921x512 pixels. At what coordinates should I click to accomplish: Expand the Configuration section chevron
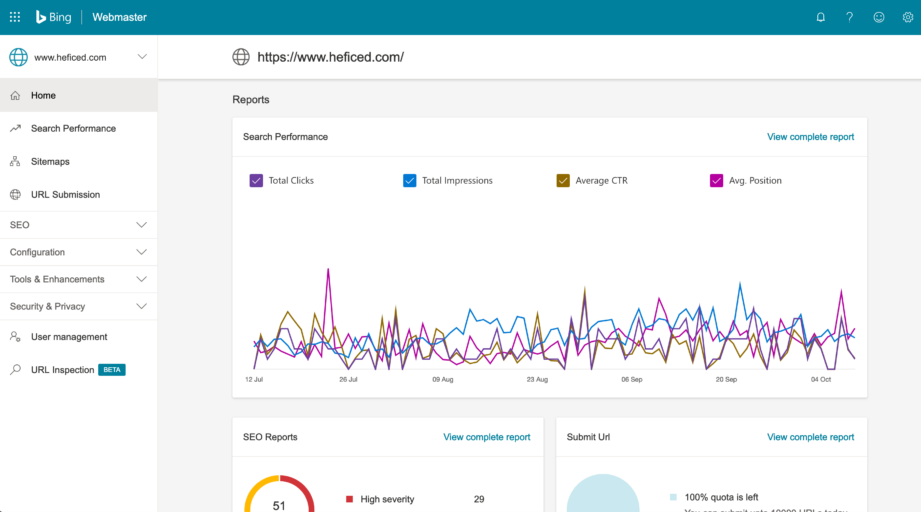point(142,252)
